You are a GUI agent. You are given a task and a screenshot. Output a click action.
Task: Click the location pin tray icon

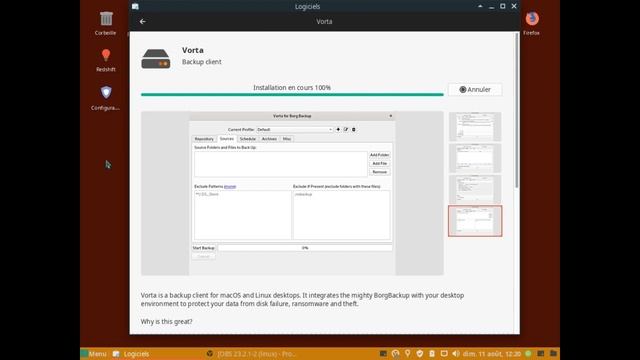[407, 353]
